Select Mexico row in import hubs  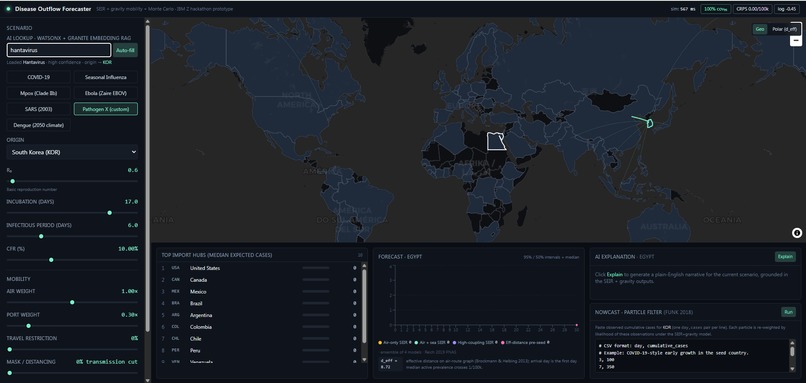coord(259,291)
